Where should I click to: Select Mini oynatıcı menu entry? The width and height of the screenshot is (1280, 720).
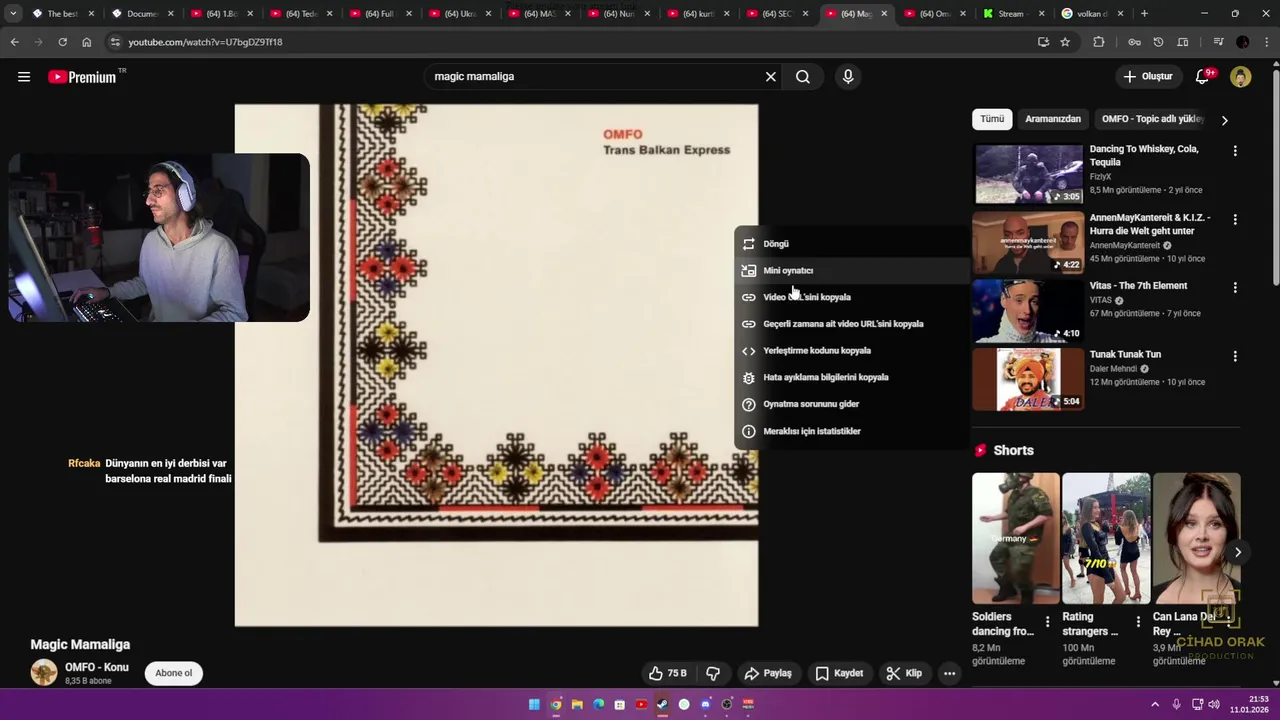click(851, 271)
